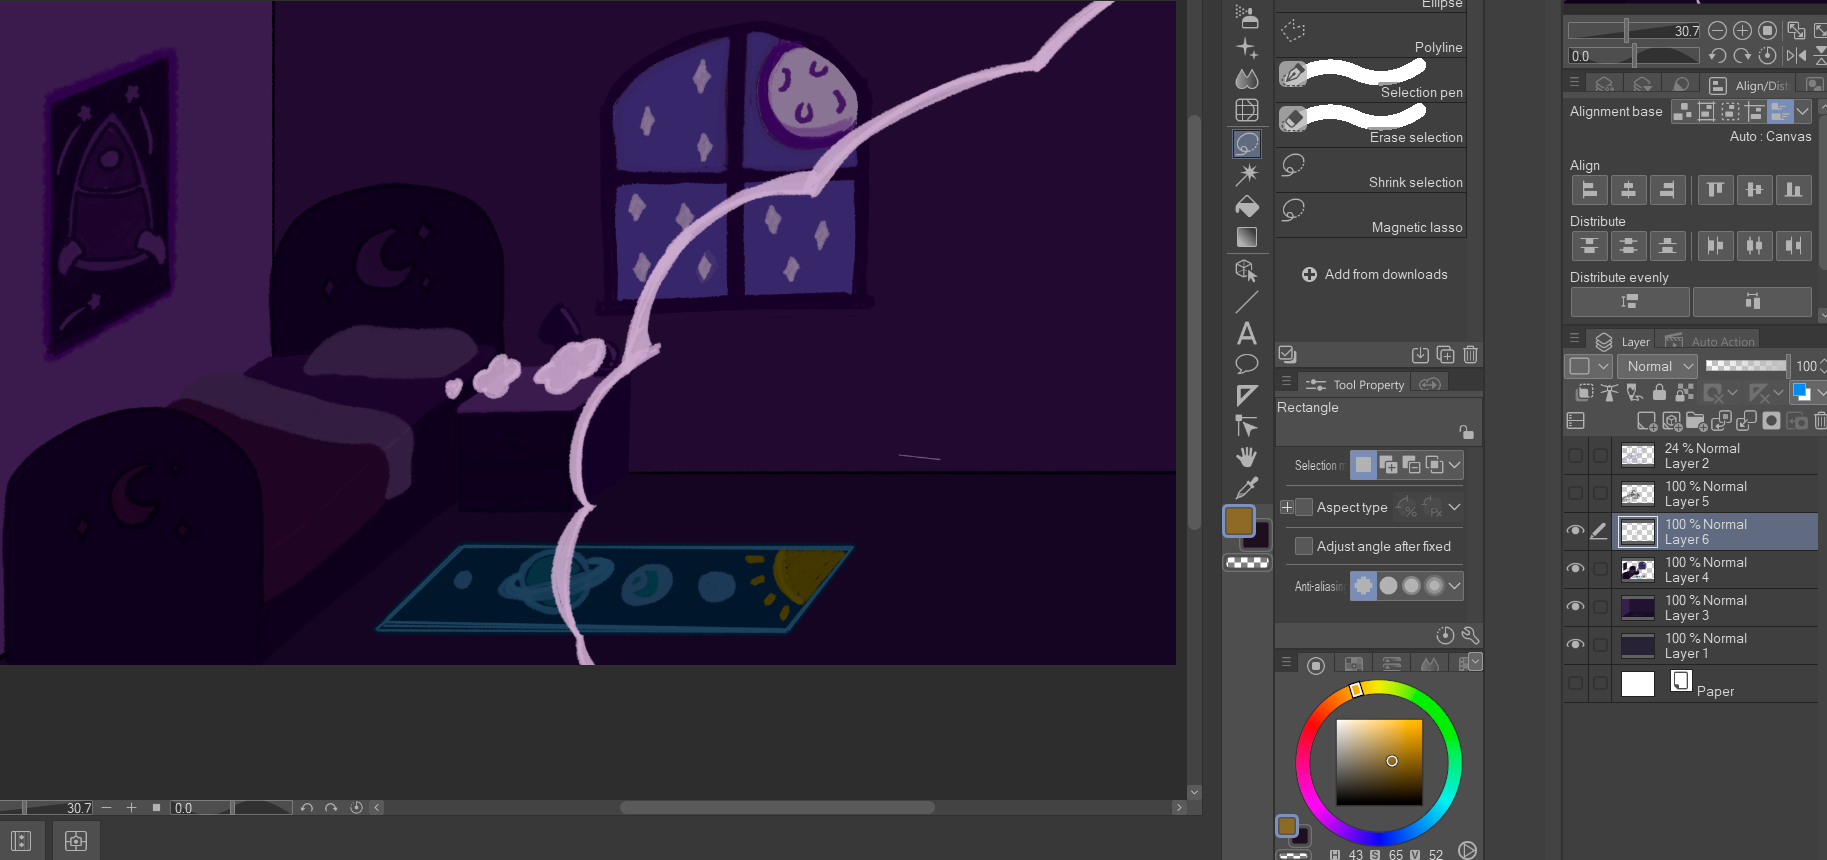Choose the Magnetic lasso sub tool
1827x860 pixels.
pyautogui.click(x=1372, y=215)
